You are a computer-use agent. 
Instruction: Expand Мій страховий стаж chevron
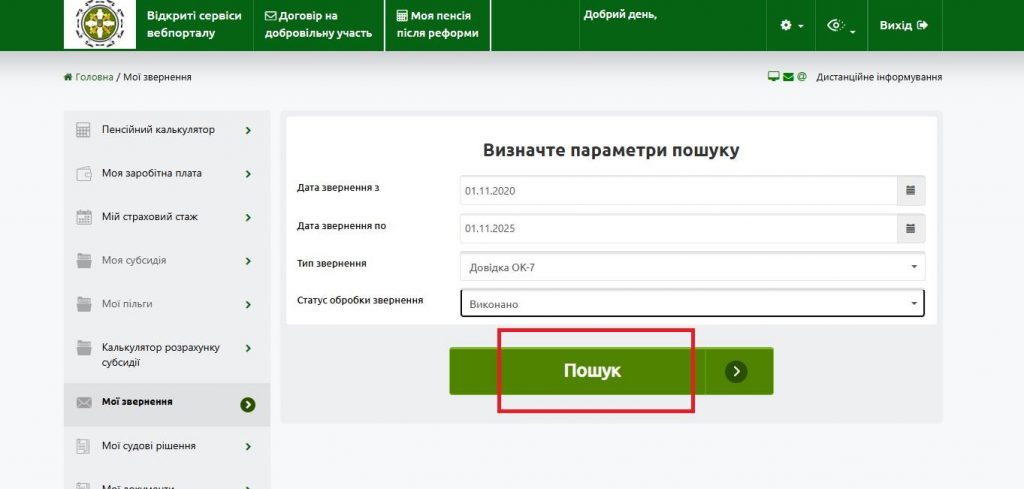(248, 218)
